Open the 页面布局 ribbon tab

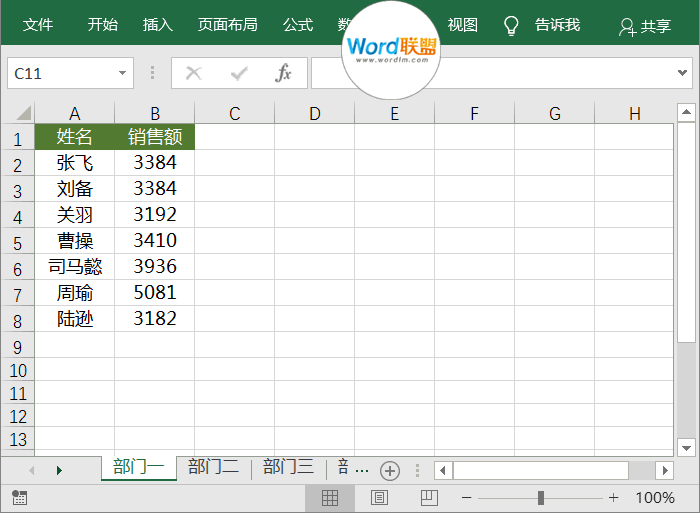tap(228, 25)
